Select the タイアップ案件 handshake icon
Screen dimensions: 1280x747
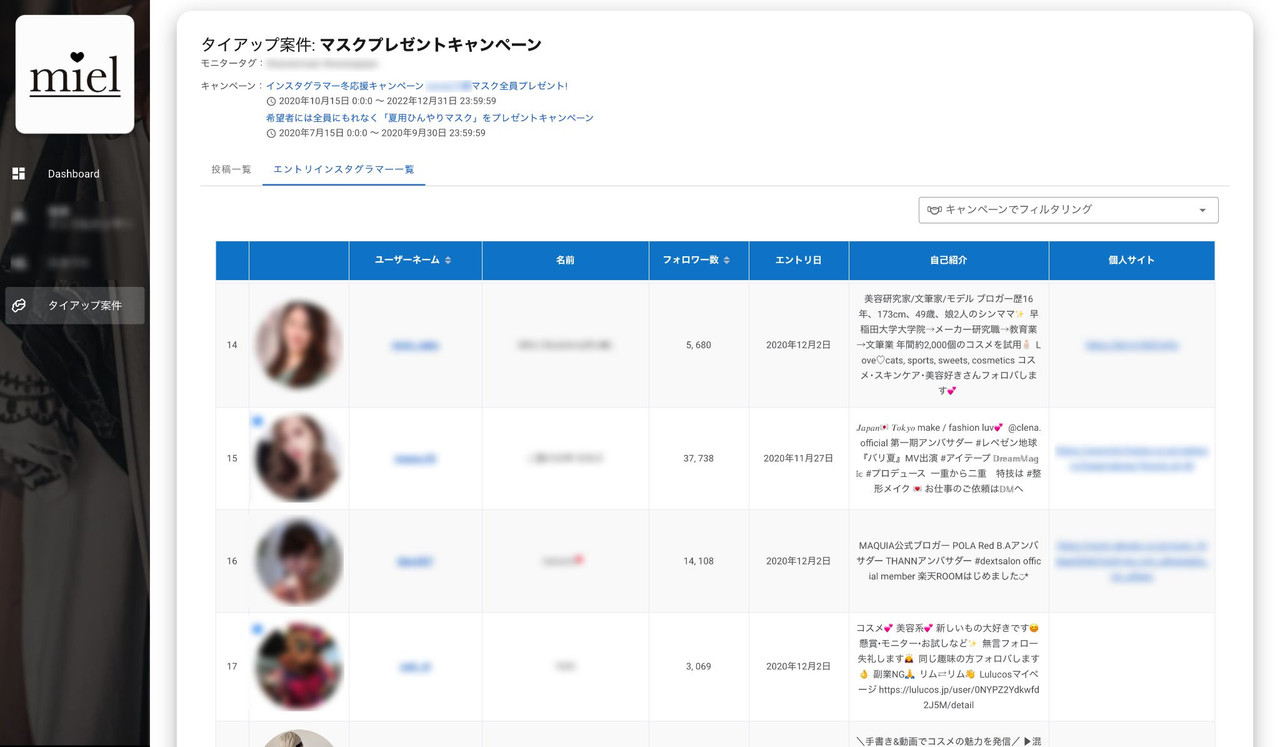[18, 305]
